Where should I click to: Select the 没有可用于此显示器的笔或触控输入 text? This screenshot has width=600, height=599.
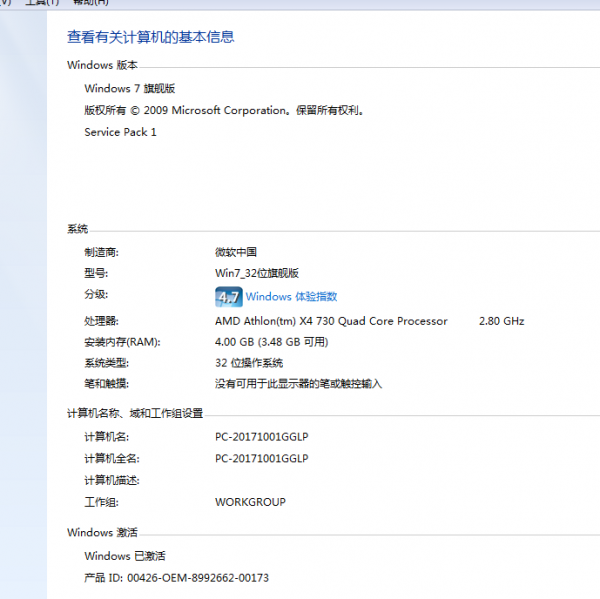click(x=298, y=384)
